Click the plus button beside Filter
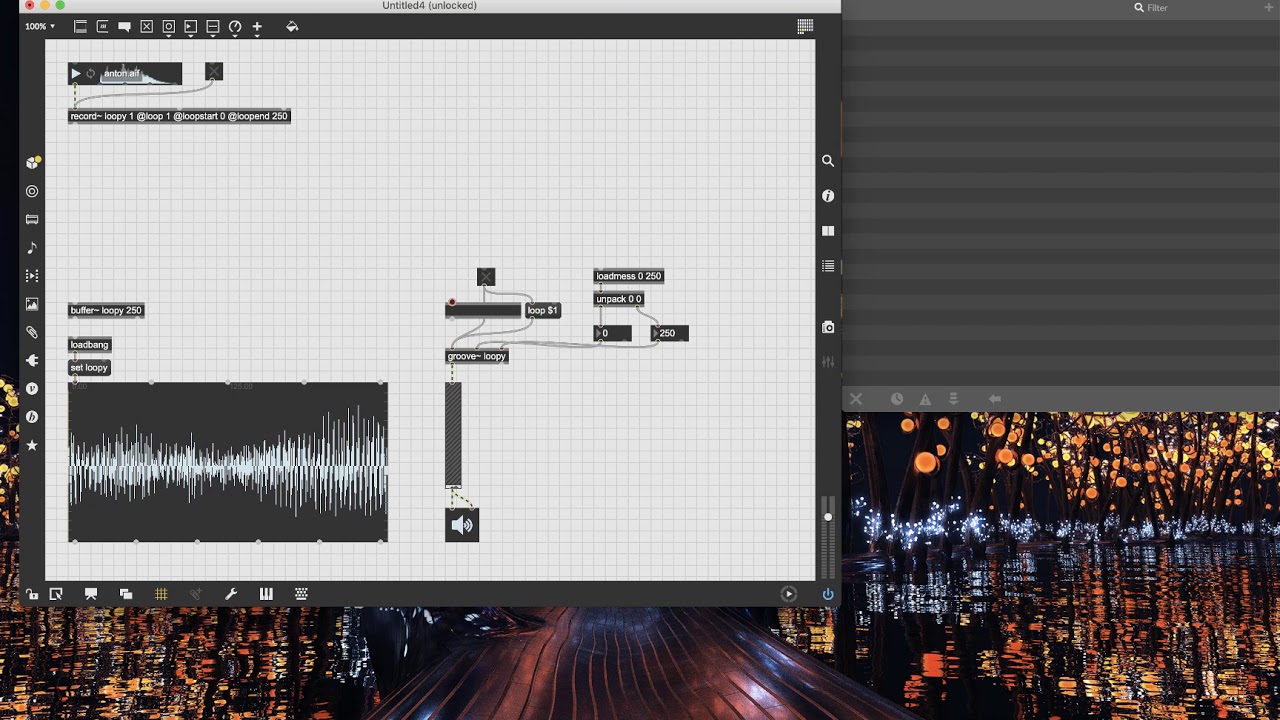Screen dimensions: 1280x720 click(1269, 7)
